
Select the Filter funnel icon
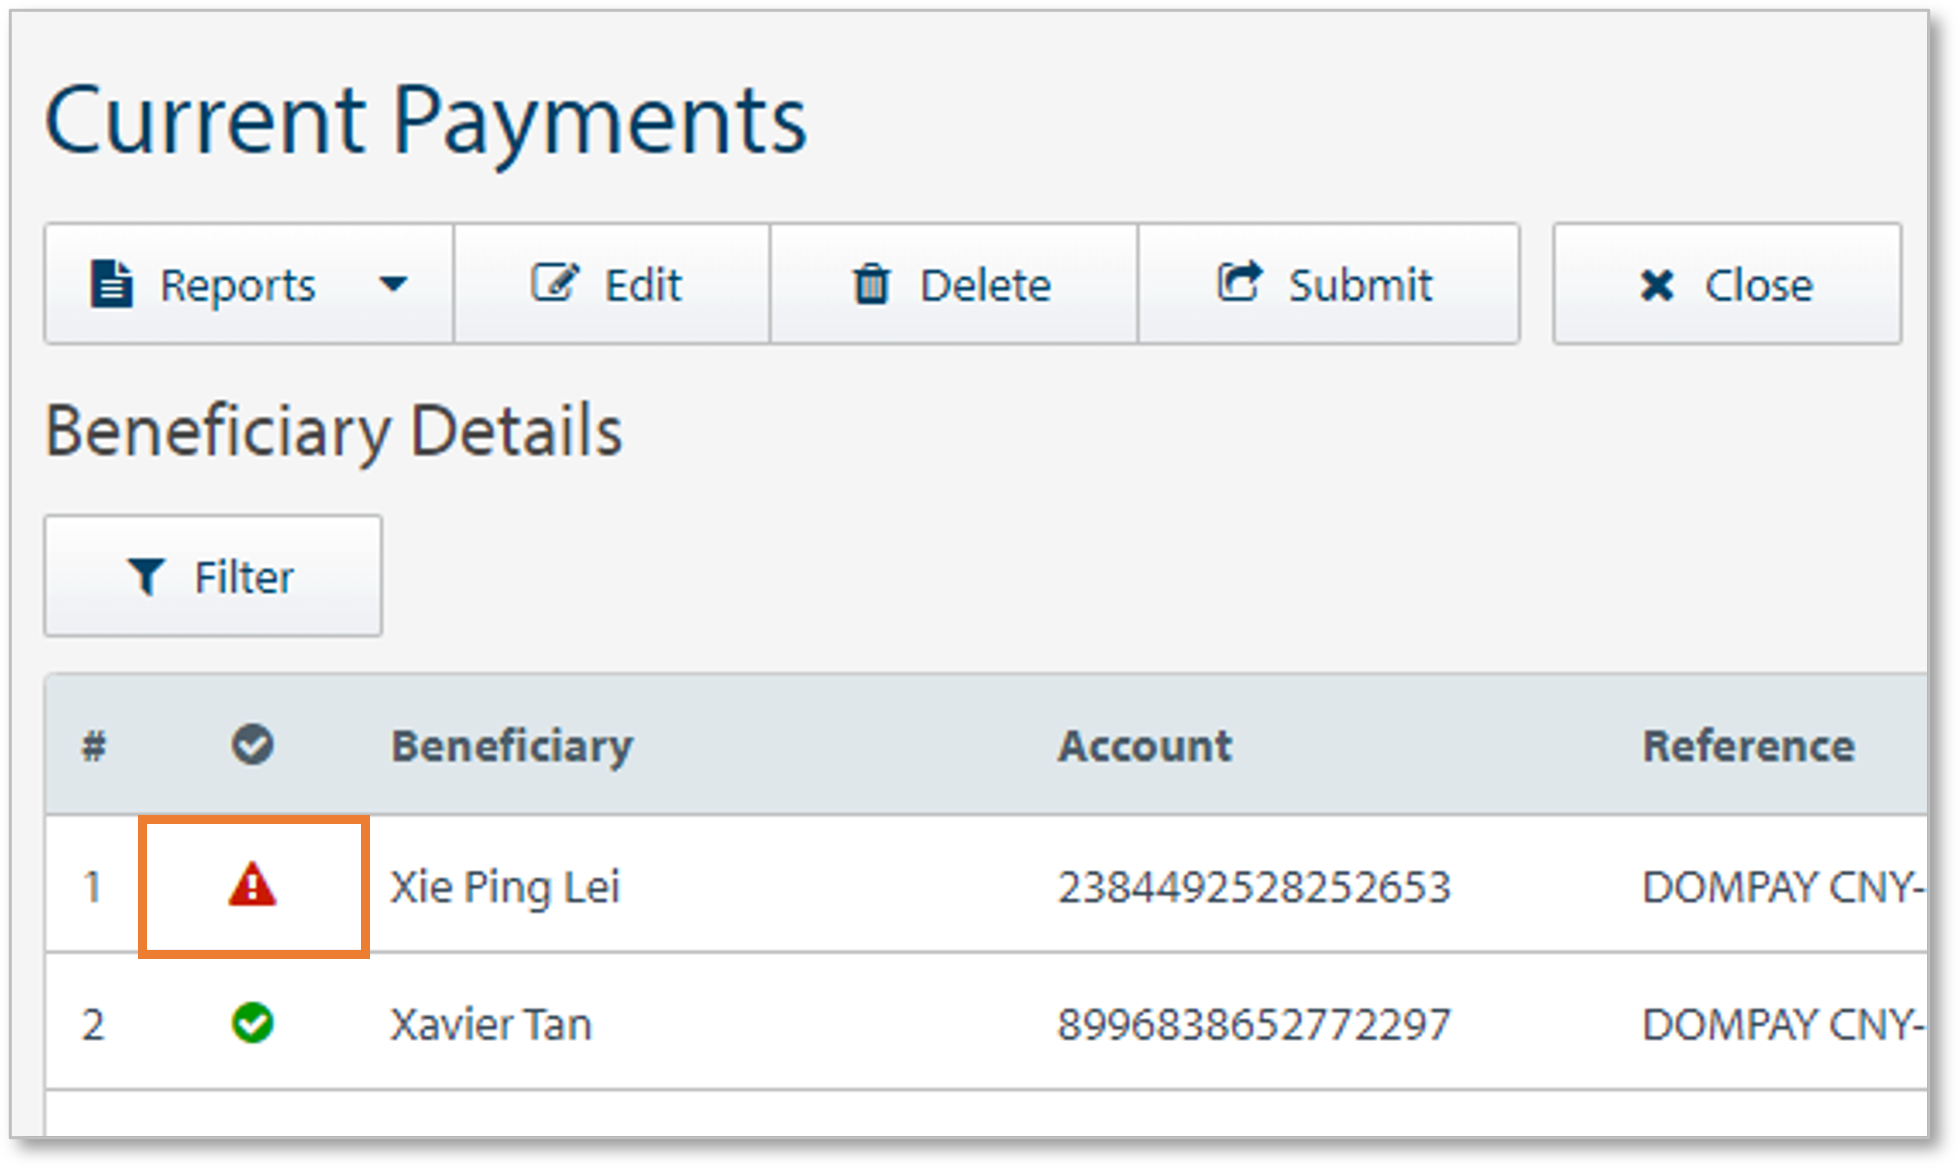[x=147, y=575]
